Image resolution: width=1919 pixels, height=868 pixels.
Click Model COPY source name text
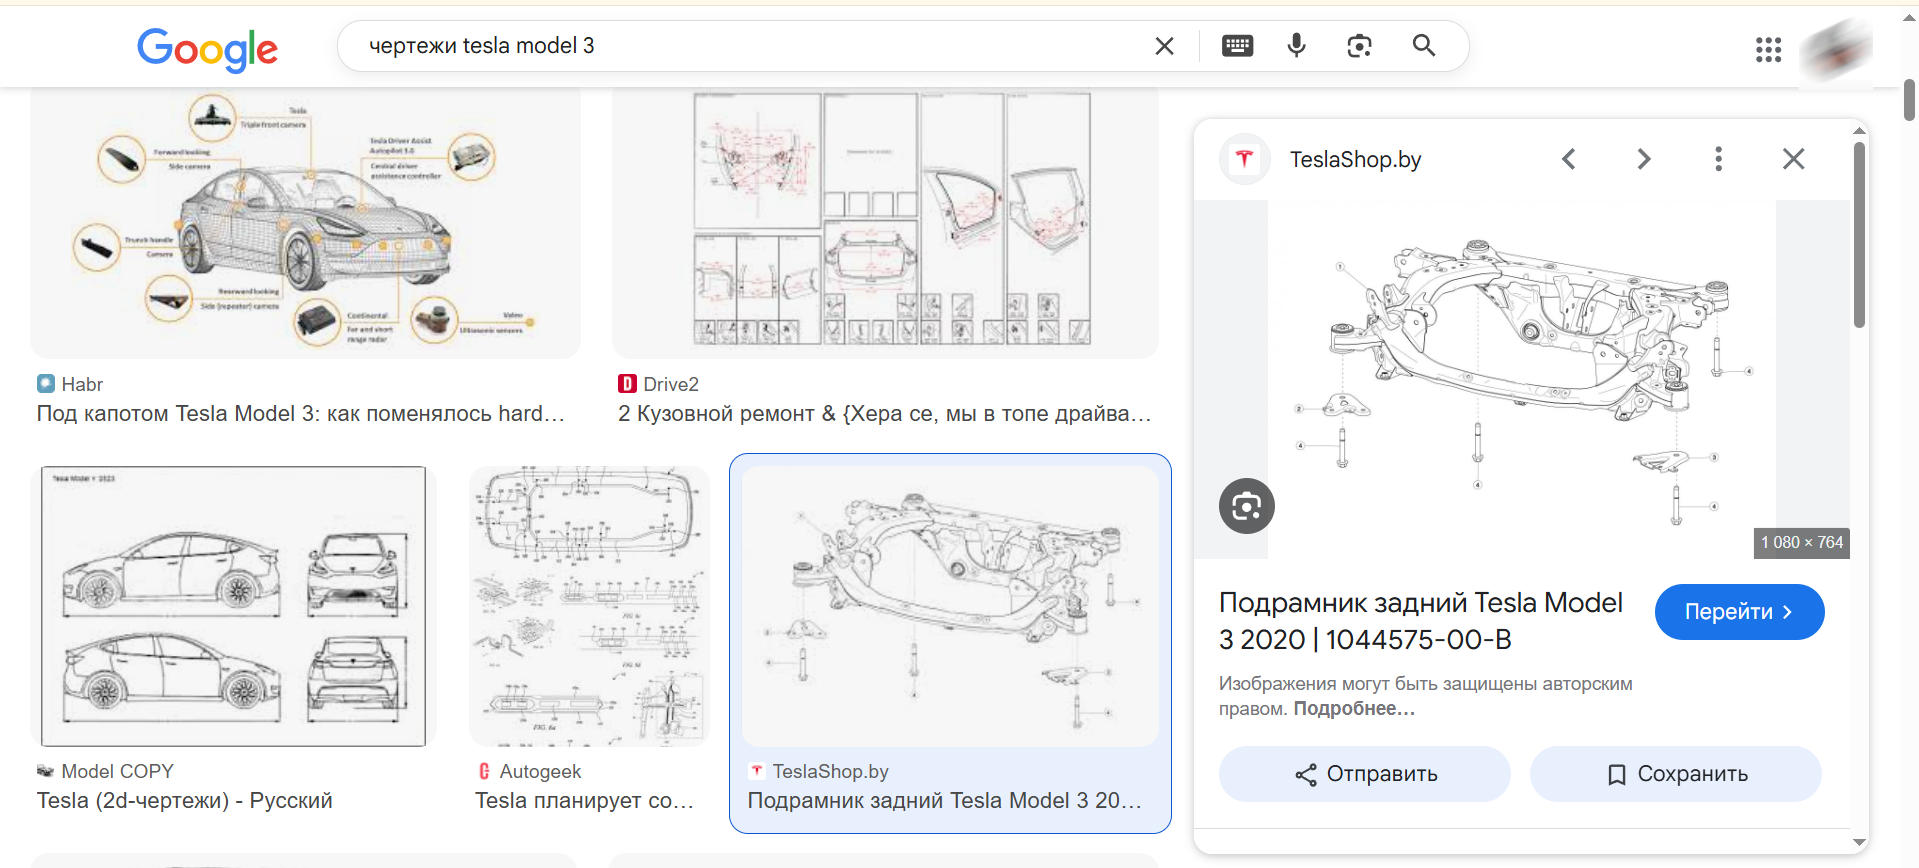(x=118, y=772)
